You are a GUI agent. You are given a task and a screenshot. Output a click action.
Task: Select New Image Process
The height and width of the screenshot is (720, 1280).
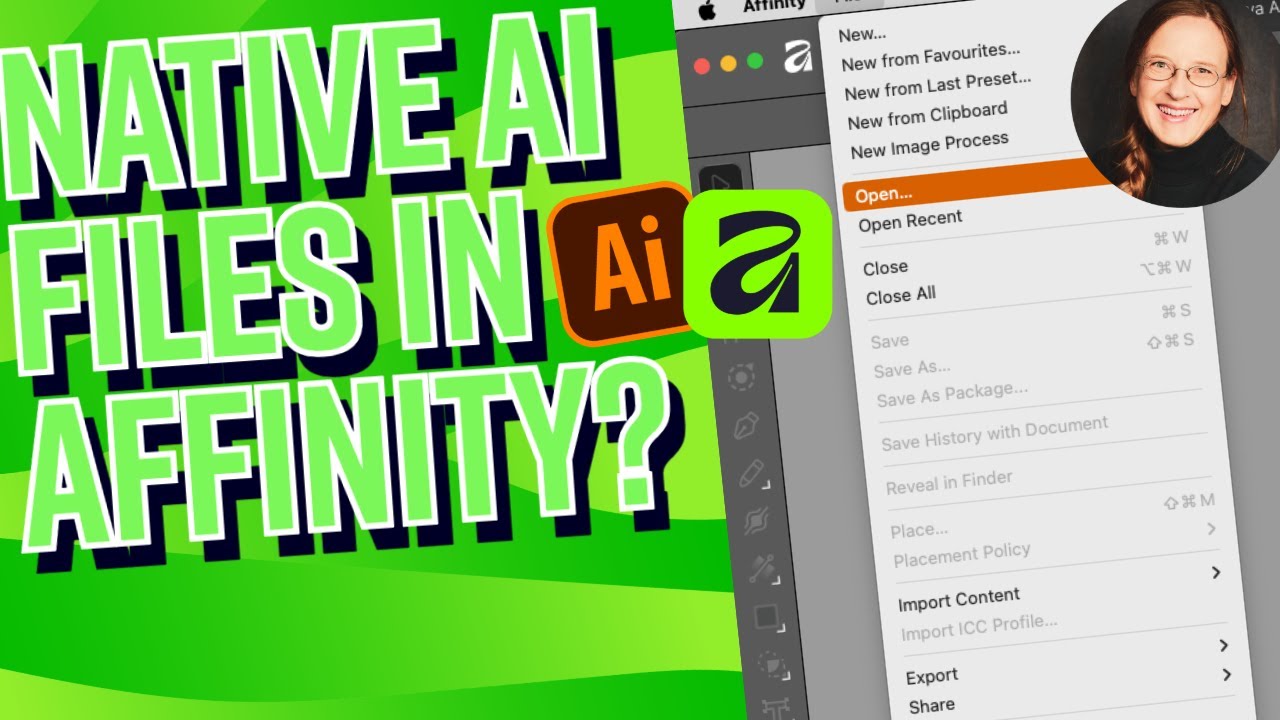(929, 145)
